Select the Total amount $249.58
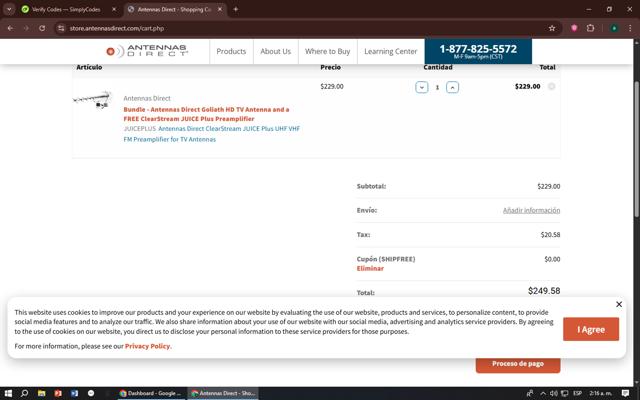 point(544,291)
